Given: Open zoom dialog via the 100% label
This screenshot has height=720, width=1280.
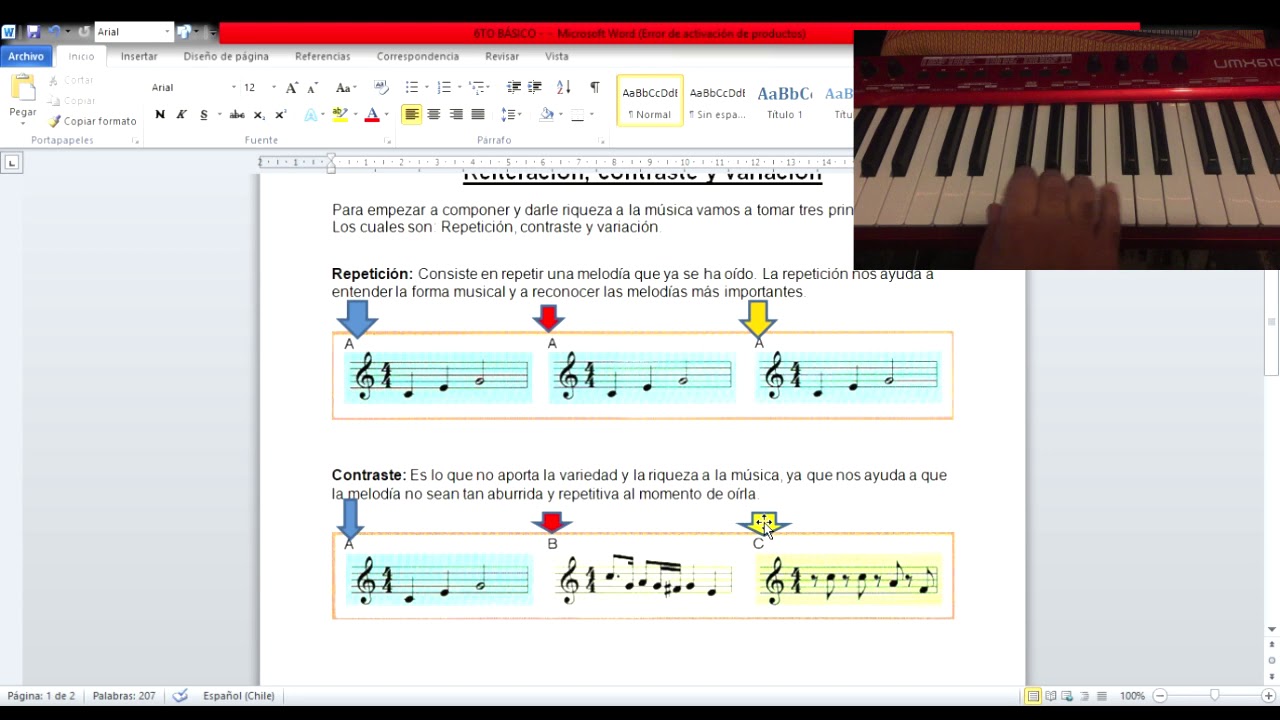Looking at the screenshot, I should [x=1132, y=696].
